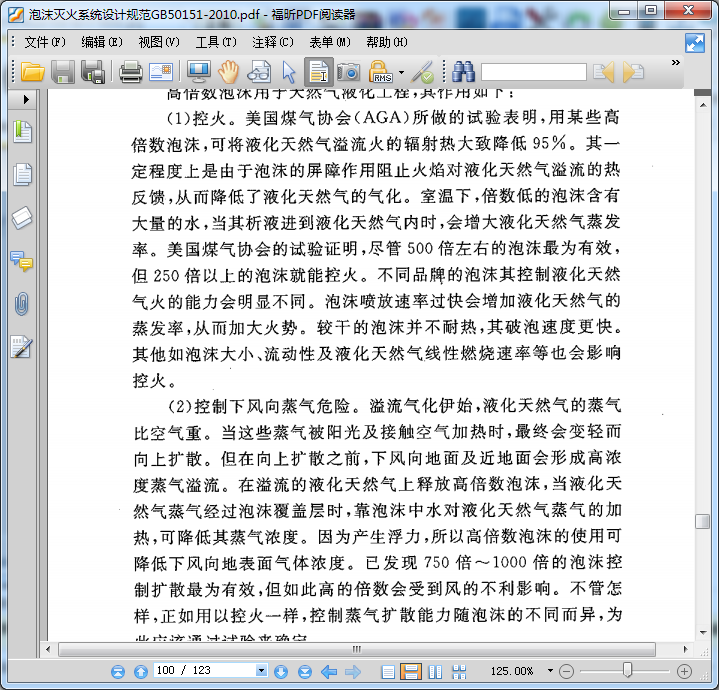Click the horizontal scrollbar right arrow
The image size is (719, 690).
point(686,649)
